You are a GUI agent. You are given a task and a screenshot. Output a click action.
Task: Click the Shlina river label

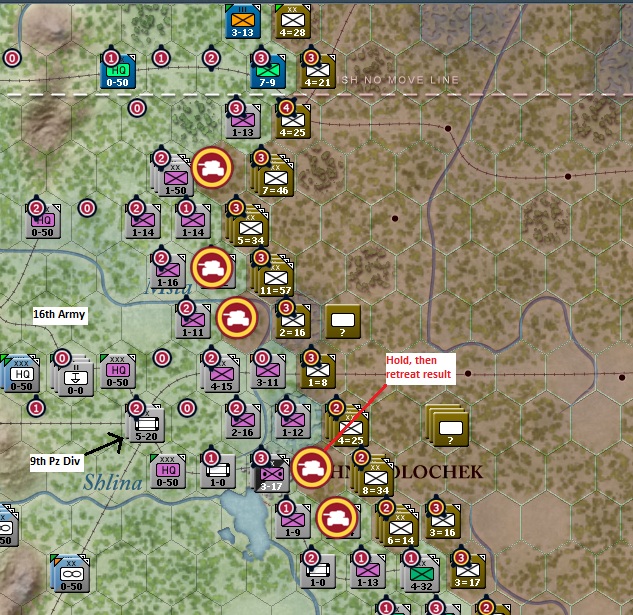click(x=113, y=482)
